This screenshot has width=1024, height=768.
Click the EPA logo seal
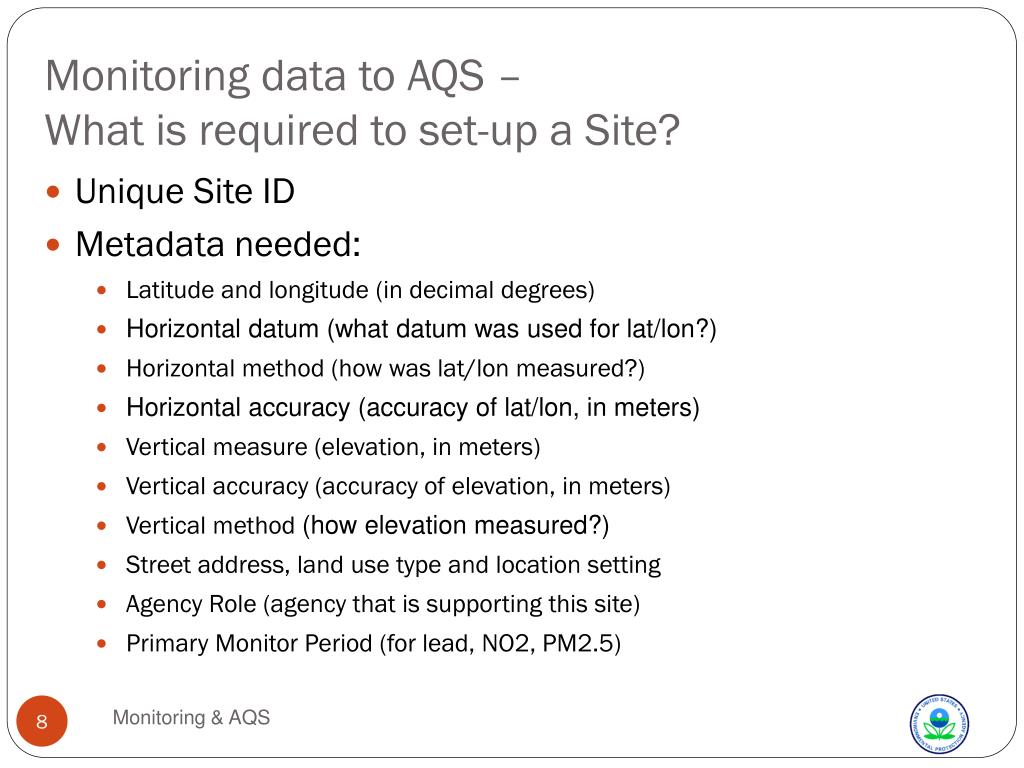(939, 724)
